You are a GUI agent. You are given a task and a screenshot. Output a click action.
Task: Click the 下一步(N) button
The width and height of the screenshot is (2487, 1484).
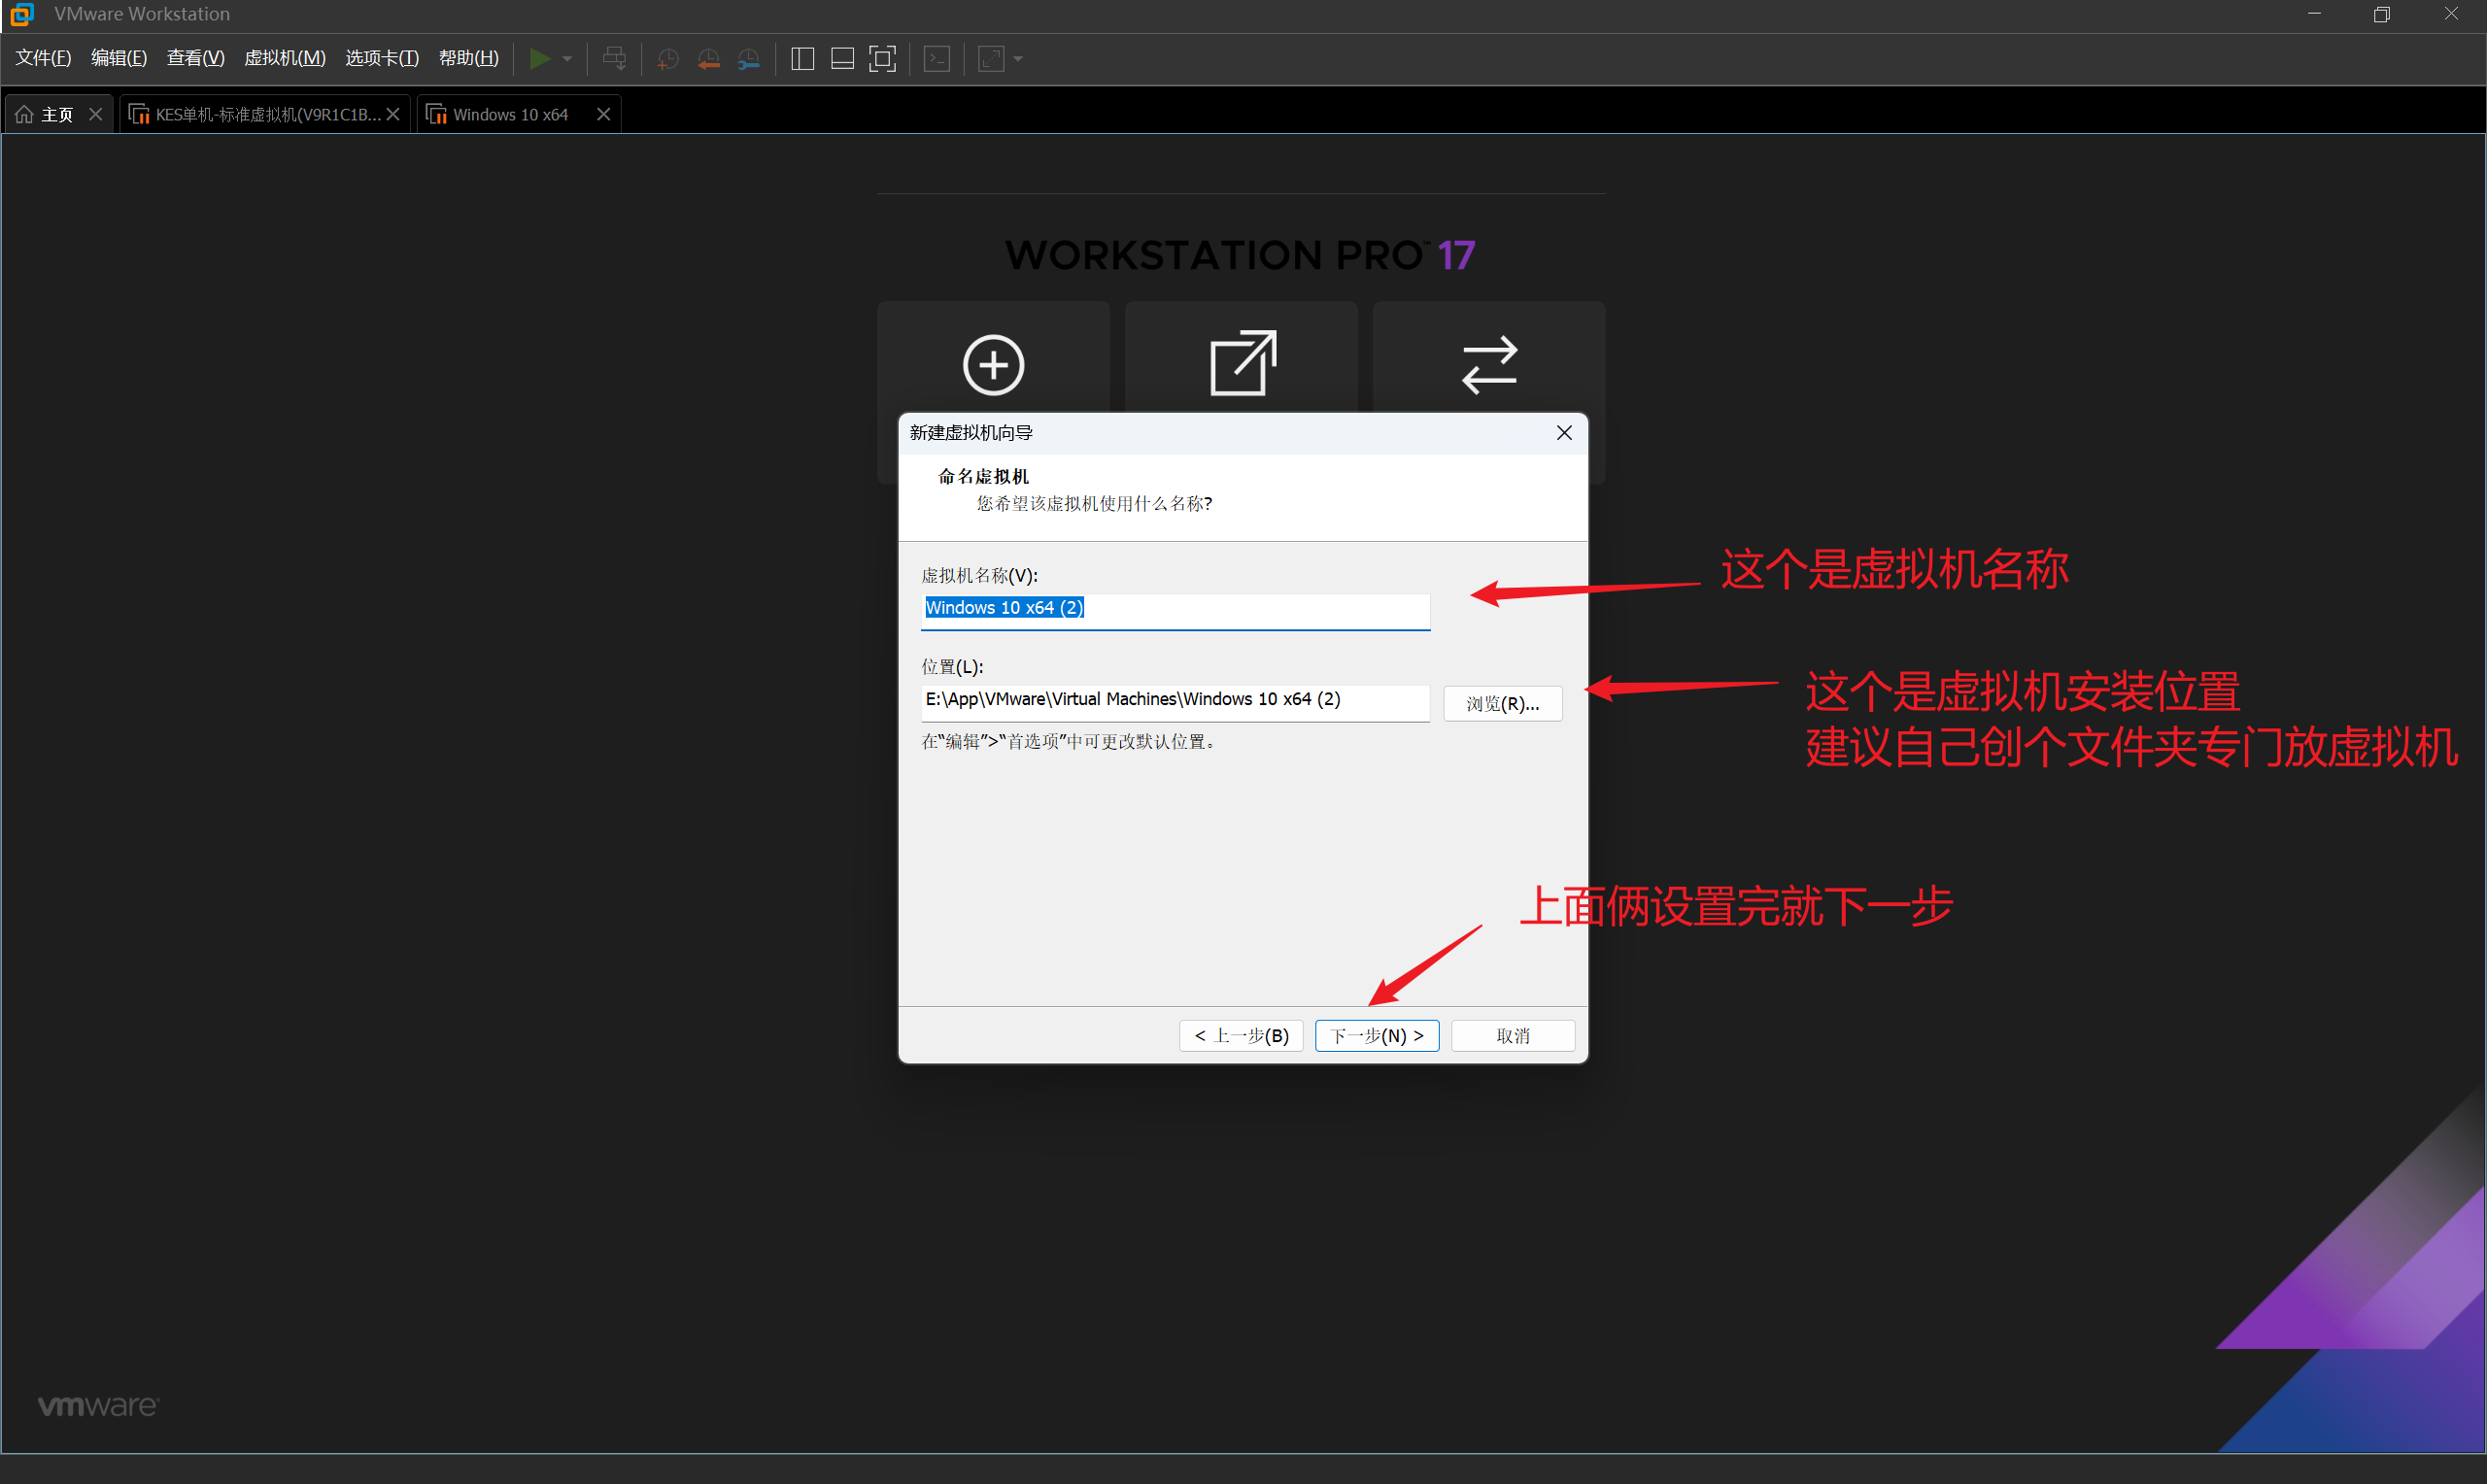(x=1376, y=1036)
